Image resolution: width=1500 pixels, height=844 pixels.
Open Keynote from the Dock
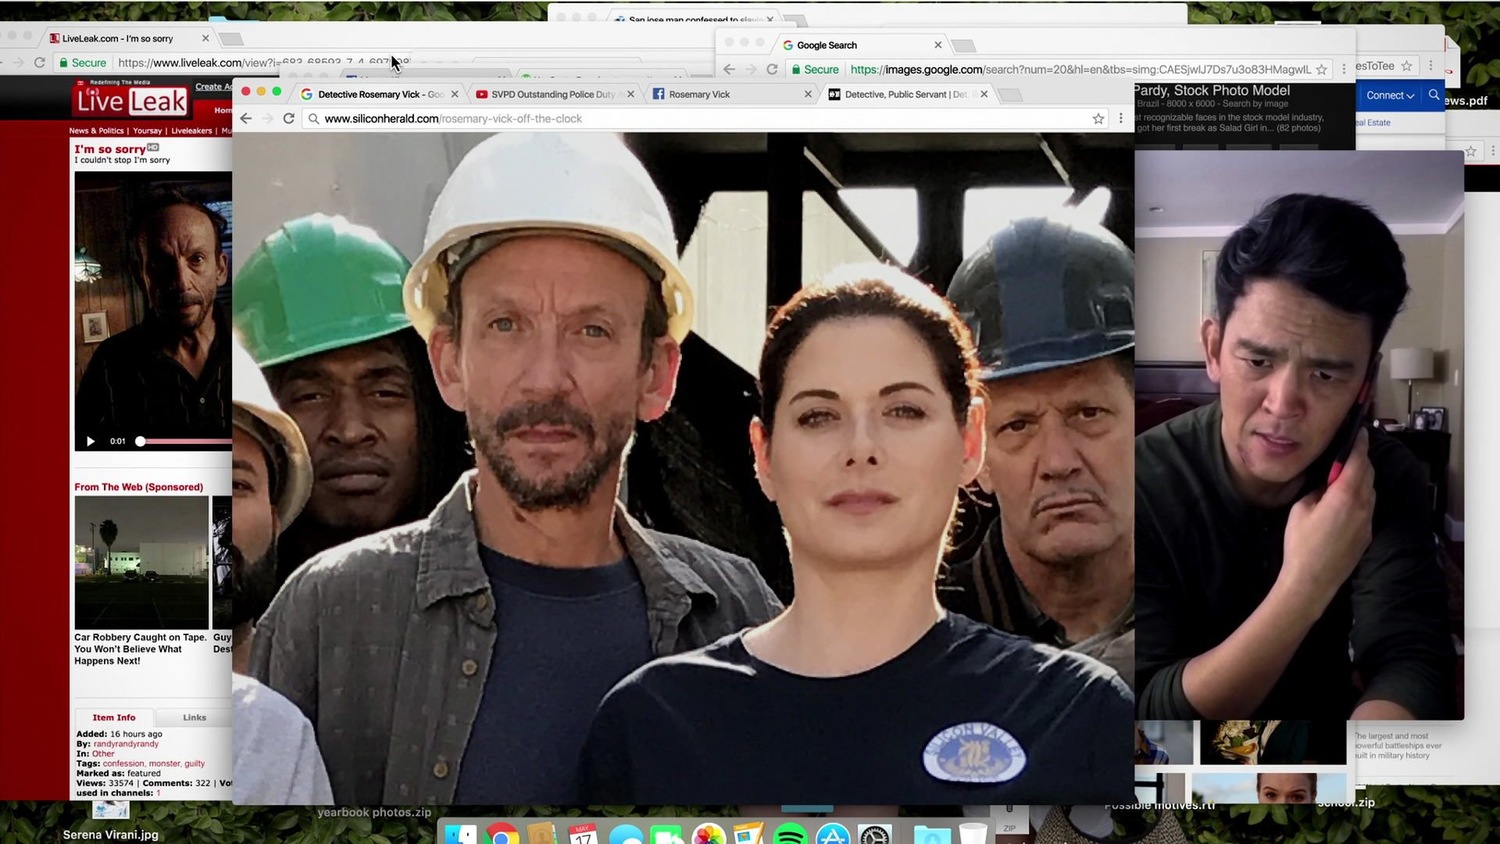749,834
